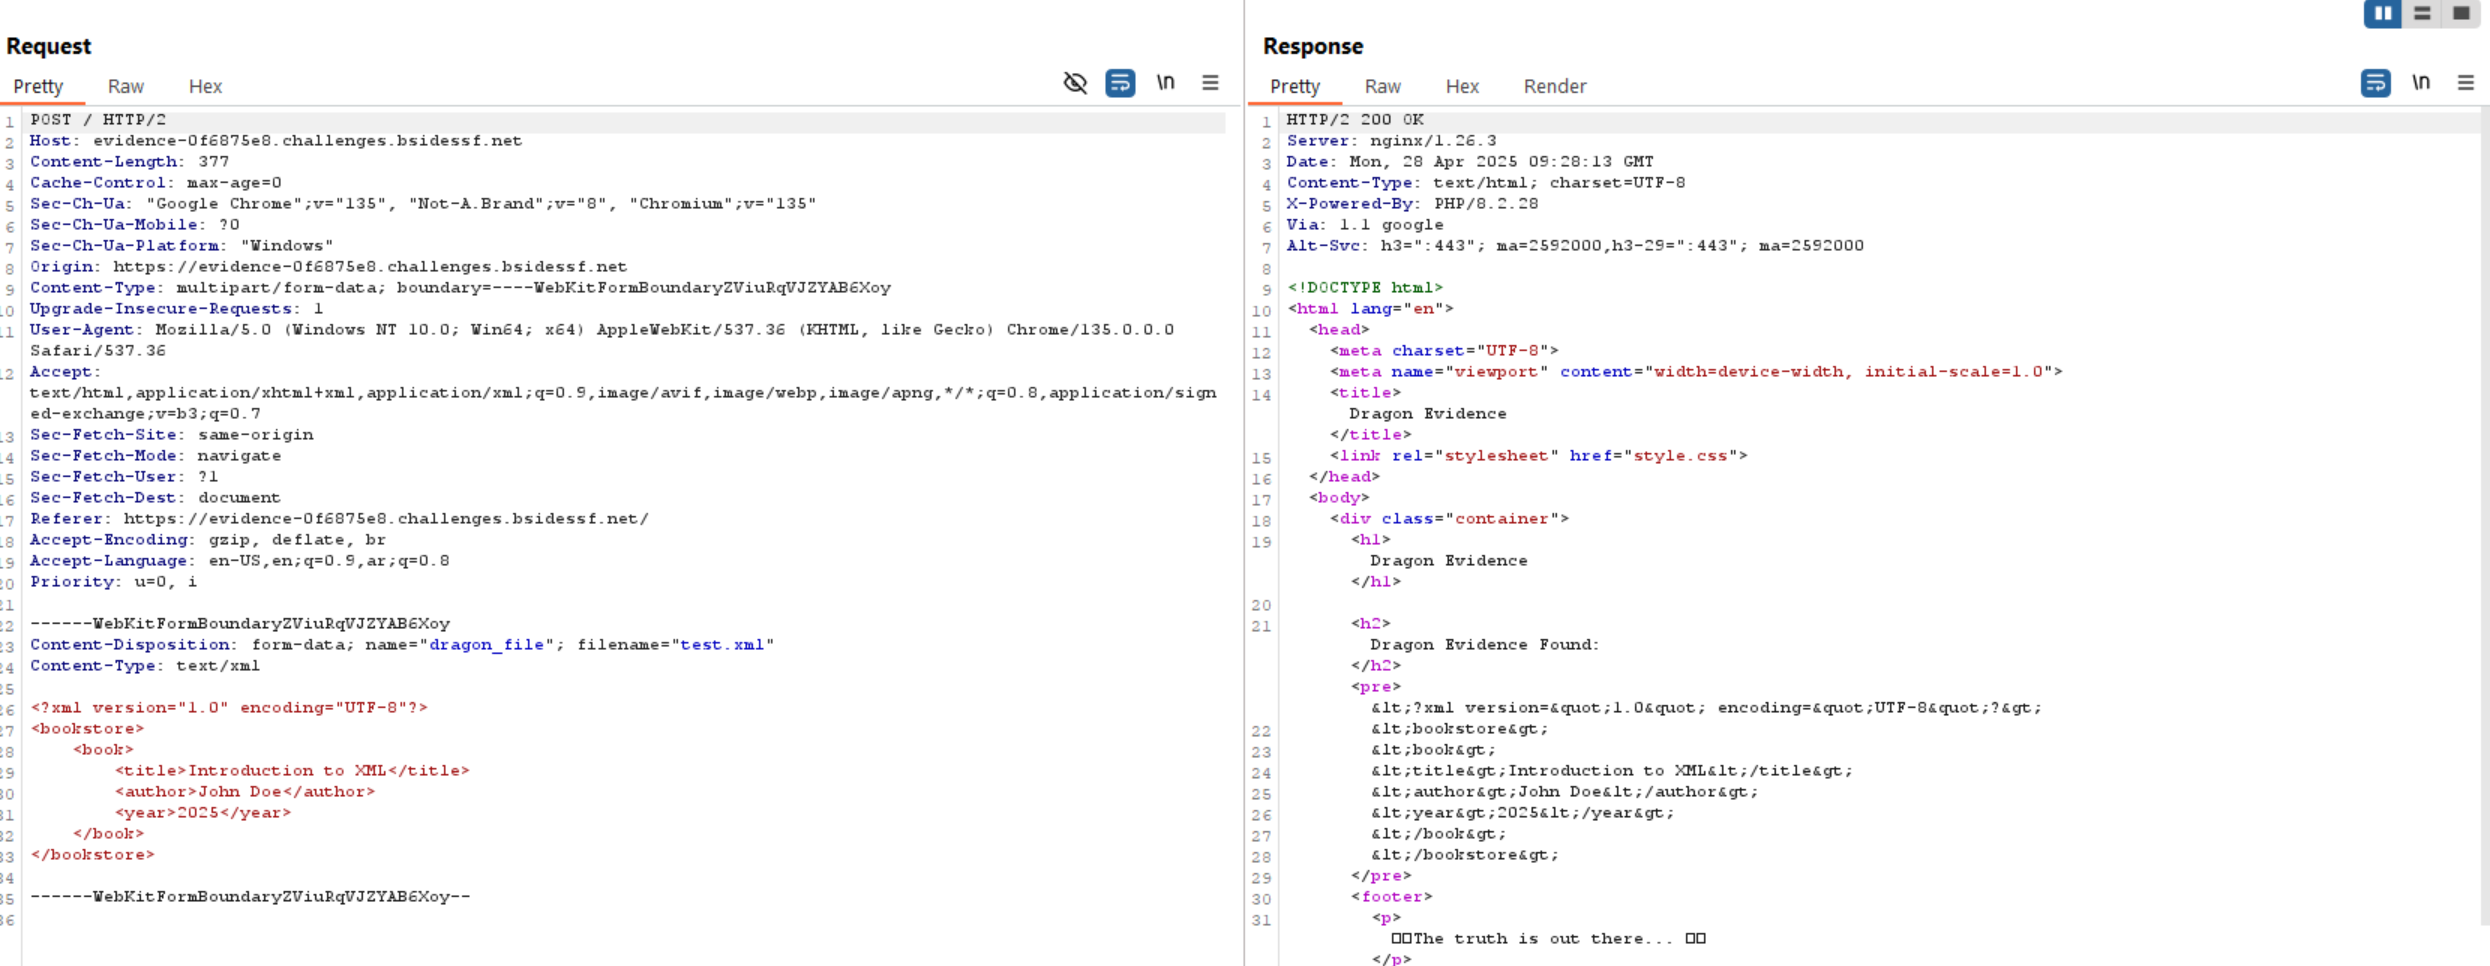This screenshot has width=2490, height=966.
Task: Select combined tabbed layout icon
Action: click(x=2461, y=13)
